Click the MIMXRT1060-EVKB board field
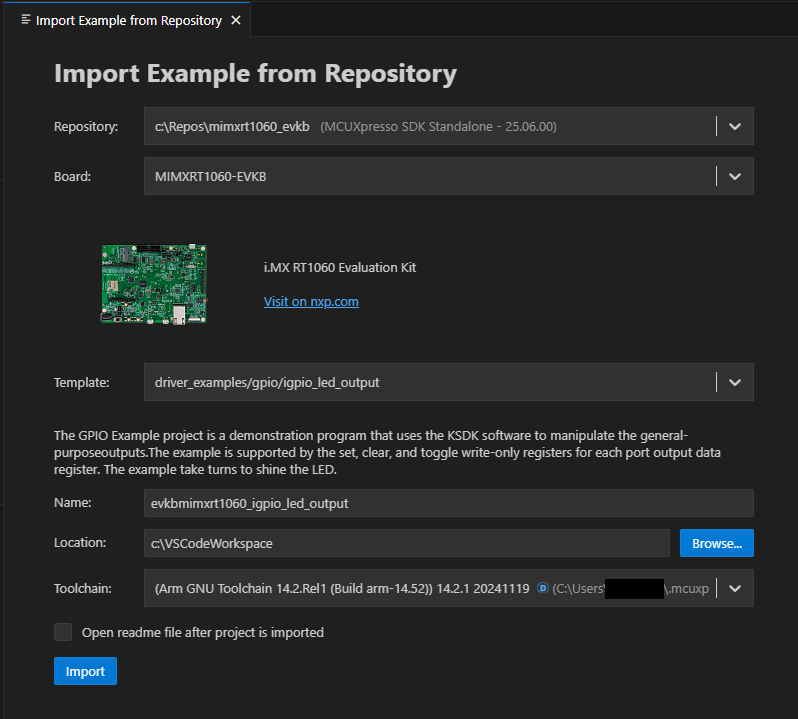 [430, 176]
